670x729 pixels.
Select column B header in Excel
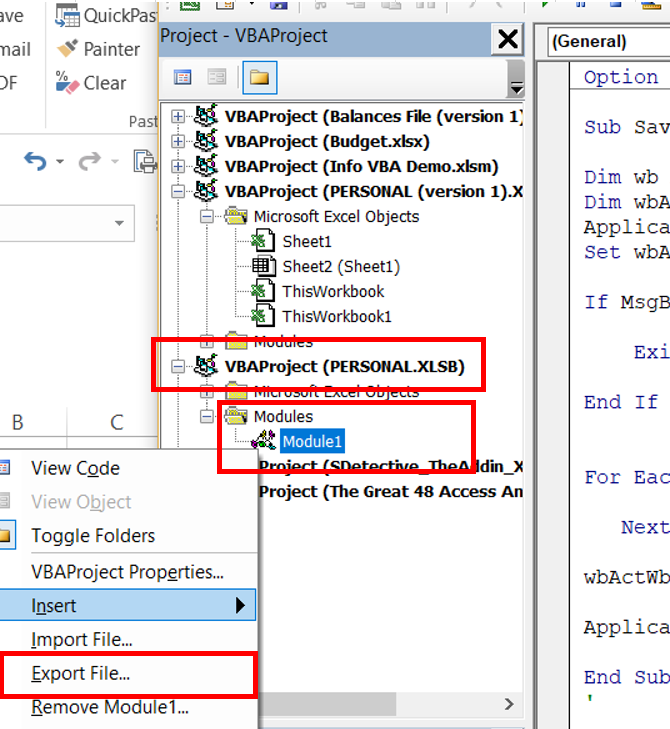(x=18, y=422)
